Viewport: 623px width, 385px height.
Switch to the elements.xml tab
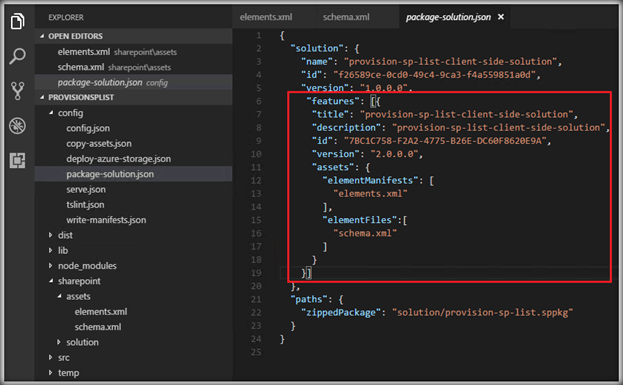point(266,17)
